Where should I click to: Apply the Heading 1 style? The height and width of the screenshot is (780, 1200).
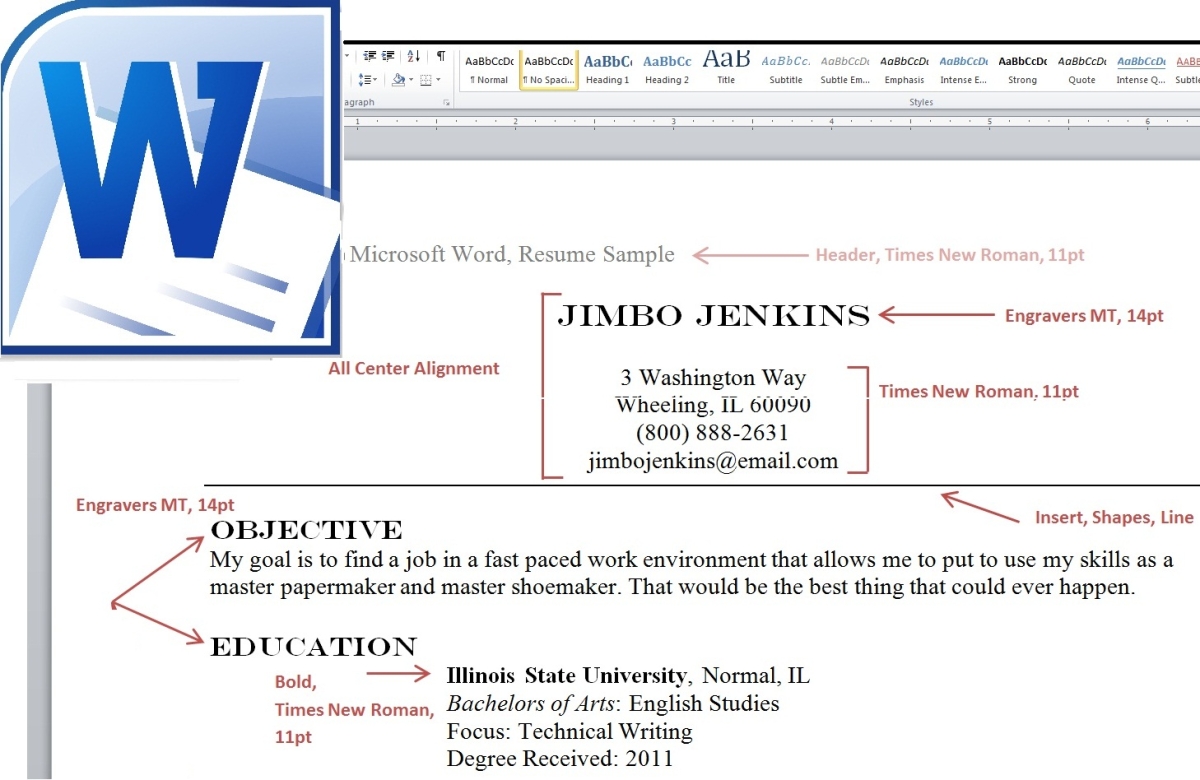coord(607,67)
